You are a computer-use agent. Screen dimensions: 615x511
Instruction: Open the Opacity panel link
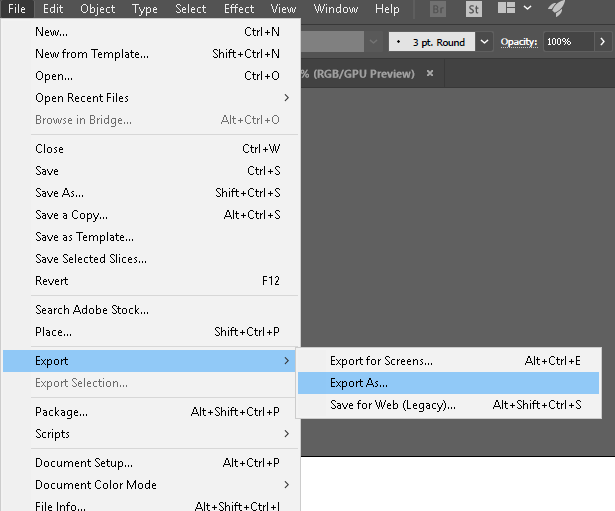coord(519,42)
